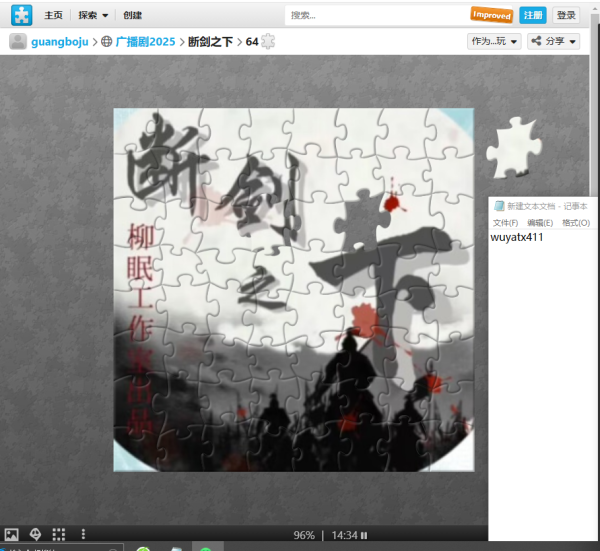600x551 pixels.
Task: Expand the 探索 dropdown menu
Action: tap(93, 15)
